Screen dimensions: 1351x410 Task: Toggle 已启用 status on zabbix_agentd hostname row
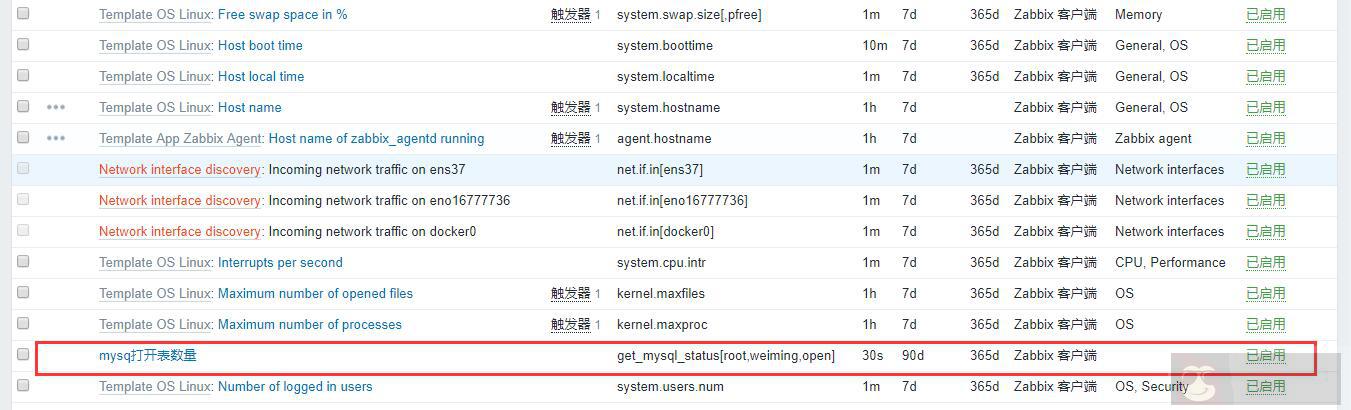click(x=1265, y=138)
